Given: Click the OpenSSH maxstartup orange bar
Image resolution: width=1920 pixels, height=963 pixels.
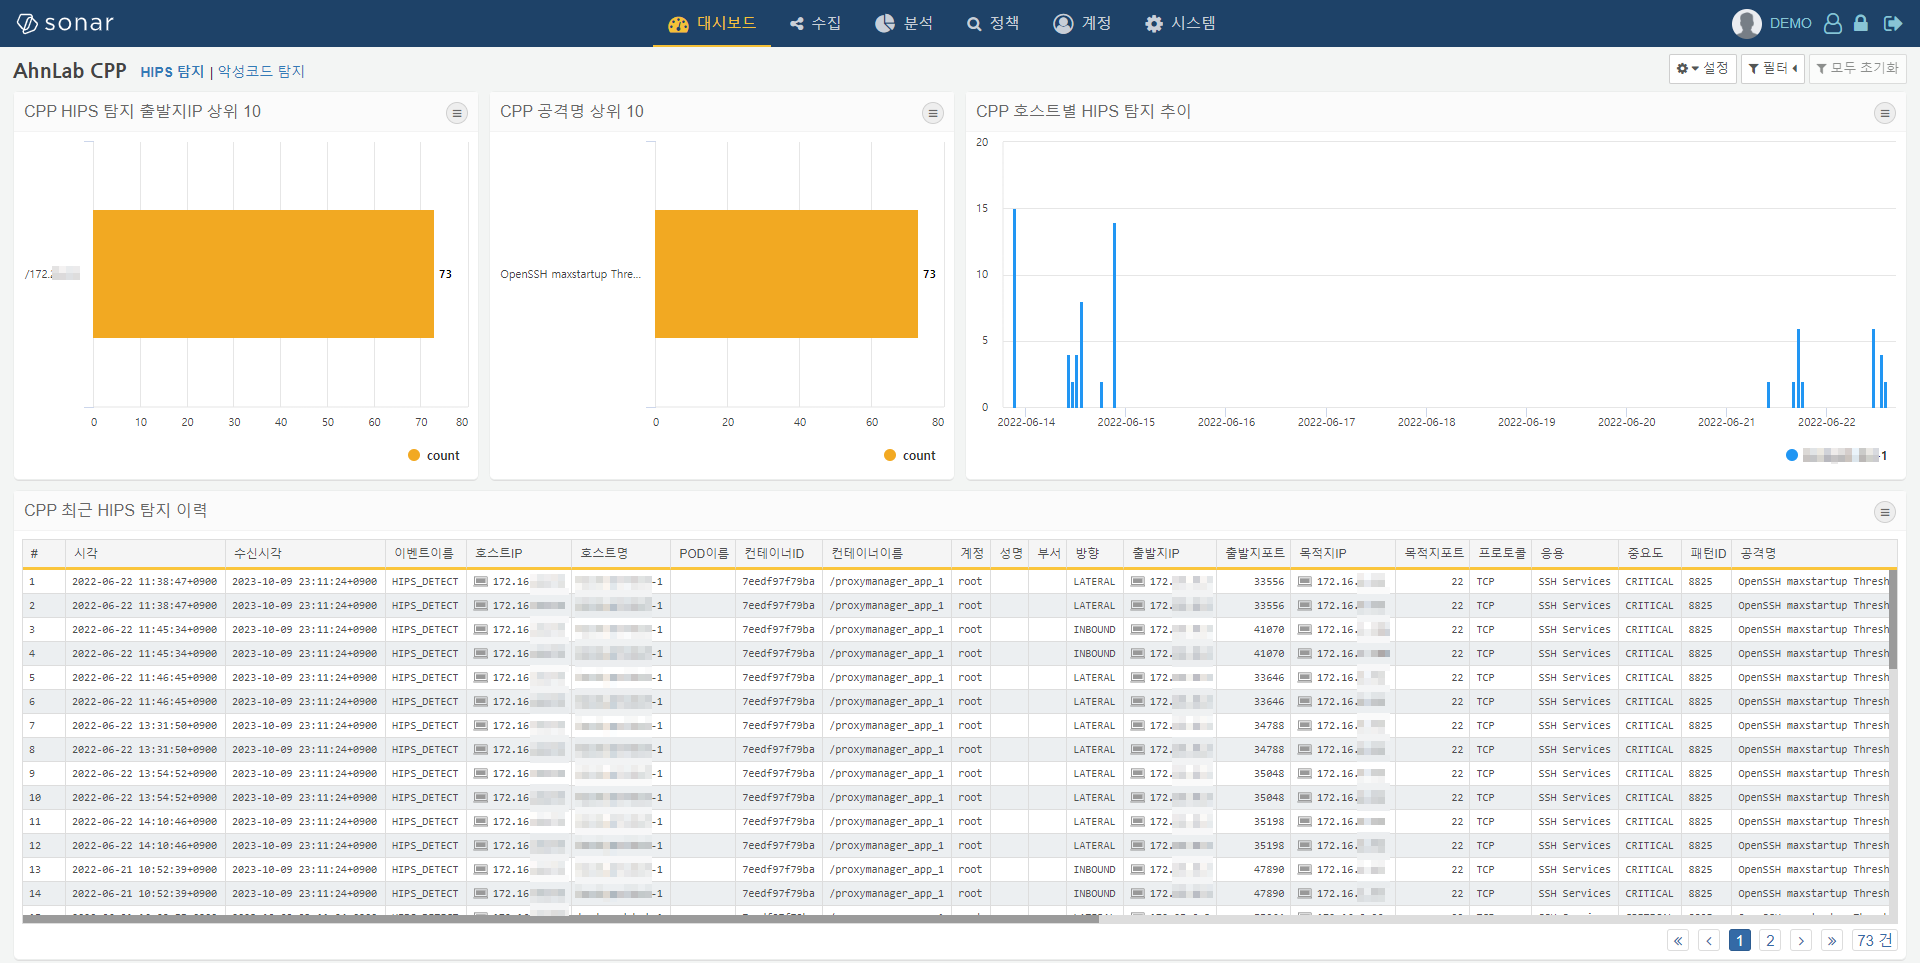Looking at the screenshot, I should click(786, 274).
